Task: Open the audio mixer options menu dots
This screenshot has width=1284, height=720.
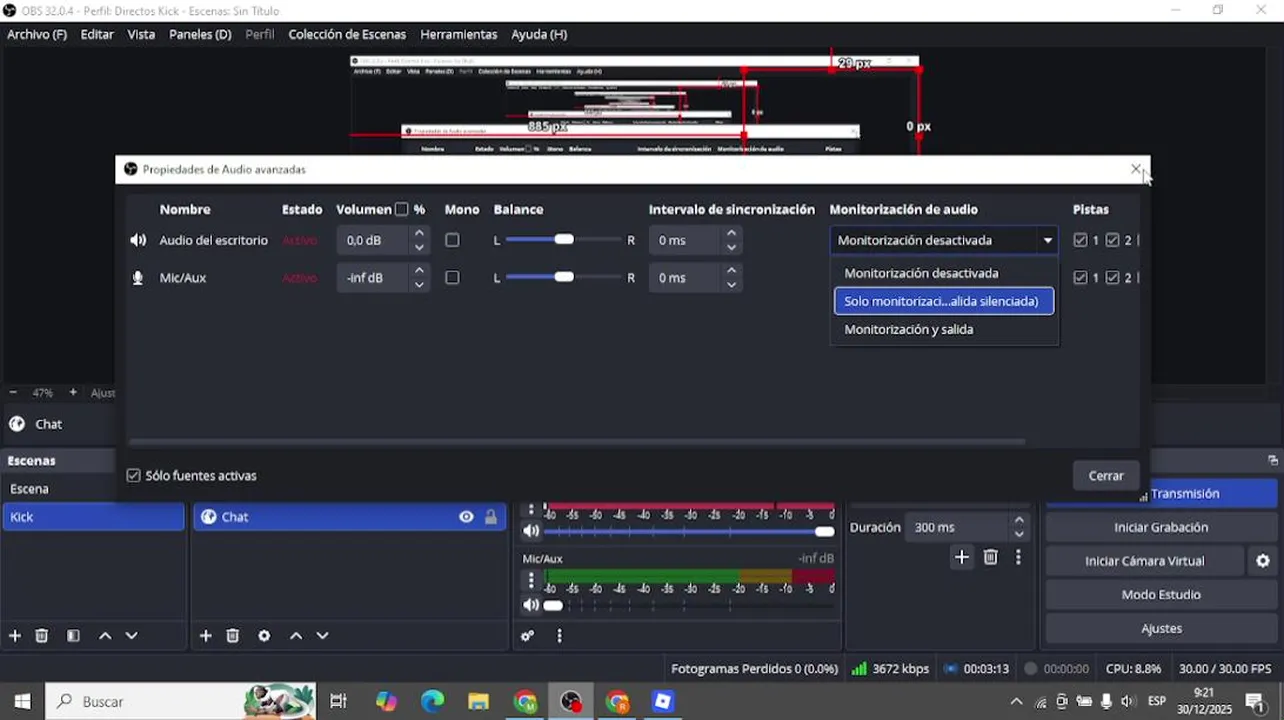Action: click(x=559, y=636)
